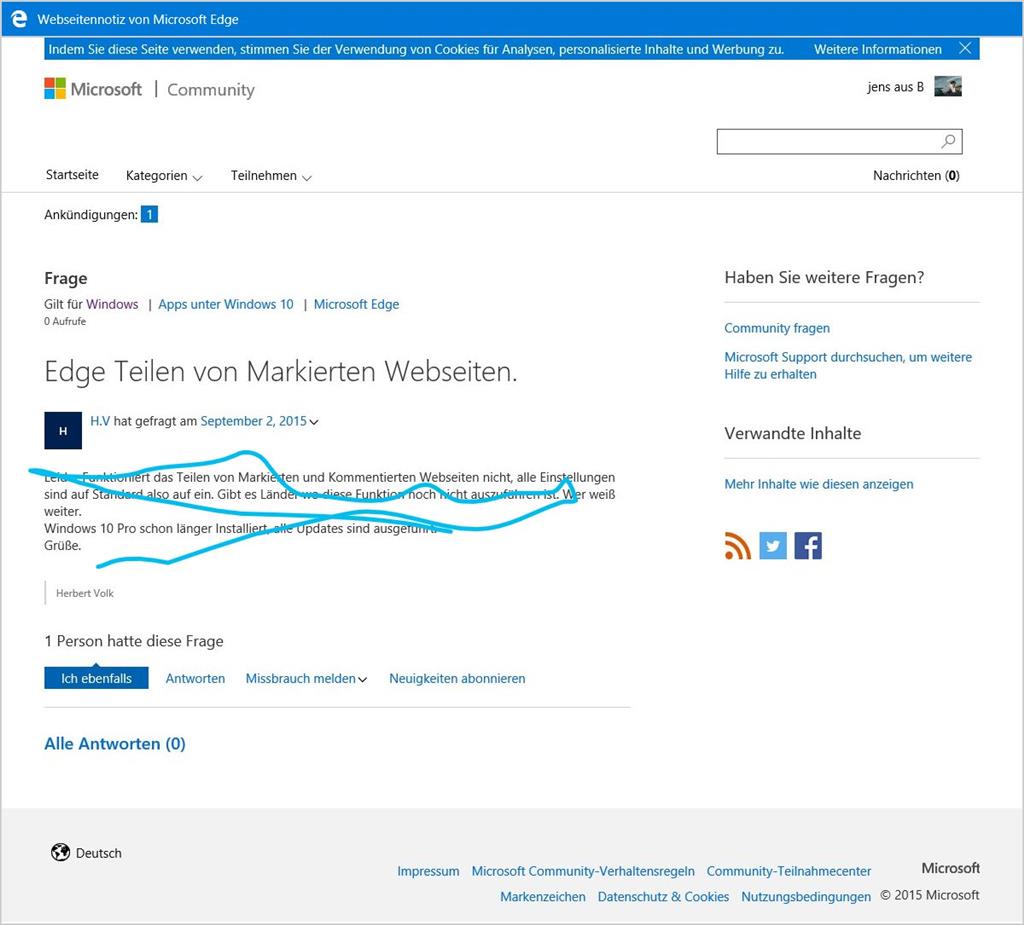Image resolution: width=1024 pixels, height=925 pixels.
Task: Click the 0 Aufrufe view count
Action: coord(65,321)
